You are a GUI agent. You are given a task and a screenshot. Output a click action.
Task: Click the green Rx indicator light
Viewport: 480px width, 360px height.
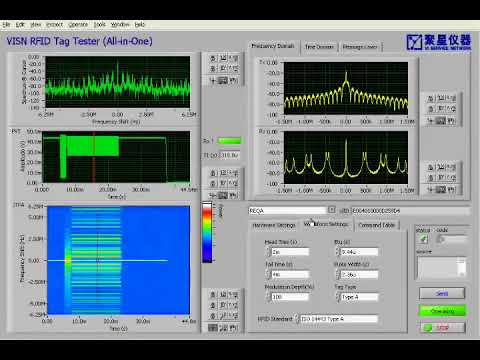tap(229, 141)
